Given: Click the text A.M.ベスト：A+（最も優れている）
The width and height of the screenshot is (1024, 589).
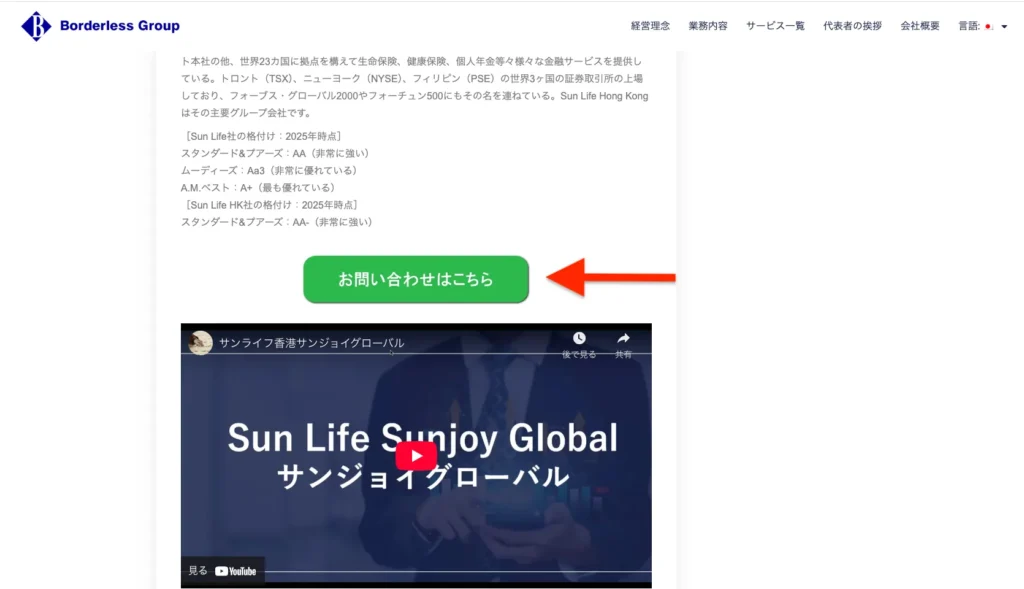Looking at the screenshot, I should tap(260, 187).
